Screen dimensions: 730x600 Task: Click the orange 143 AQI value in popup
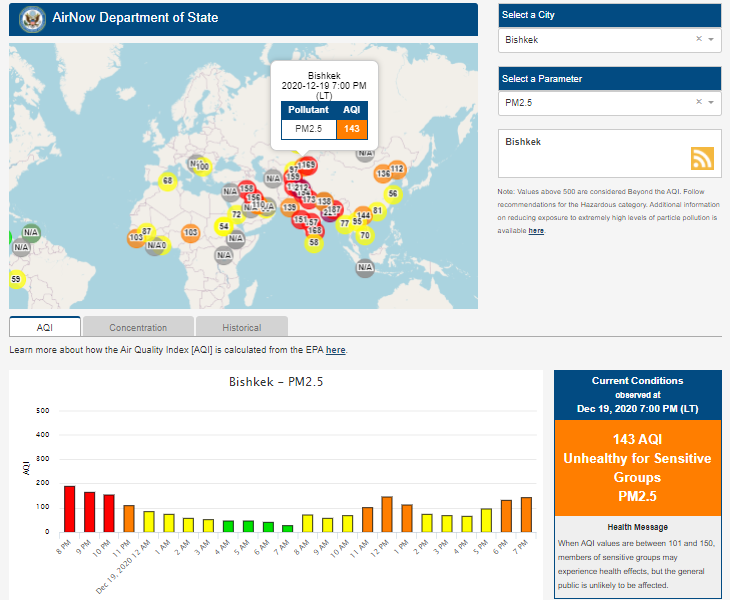pos(352,128)
